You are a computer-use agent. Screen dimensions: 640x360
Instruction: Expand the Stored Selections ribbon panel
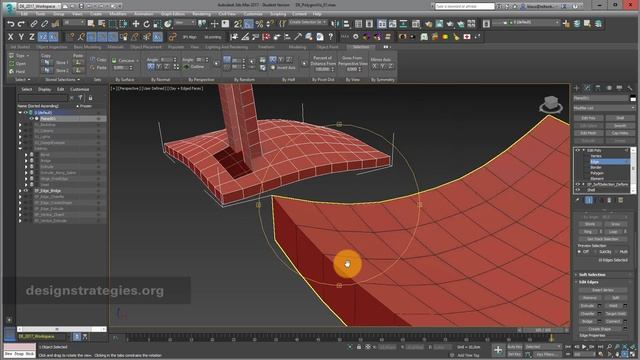click(62, 80)
